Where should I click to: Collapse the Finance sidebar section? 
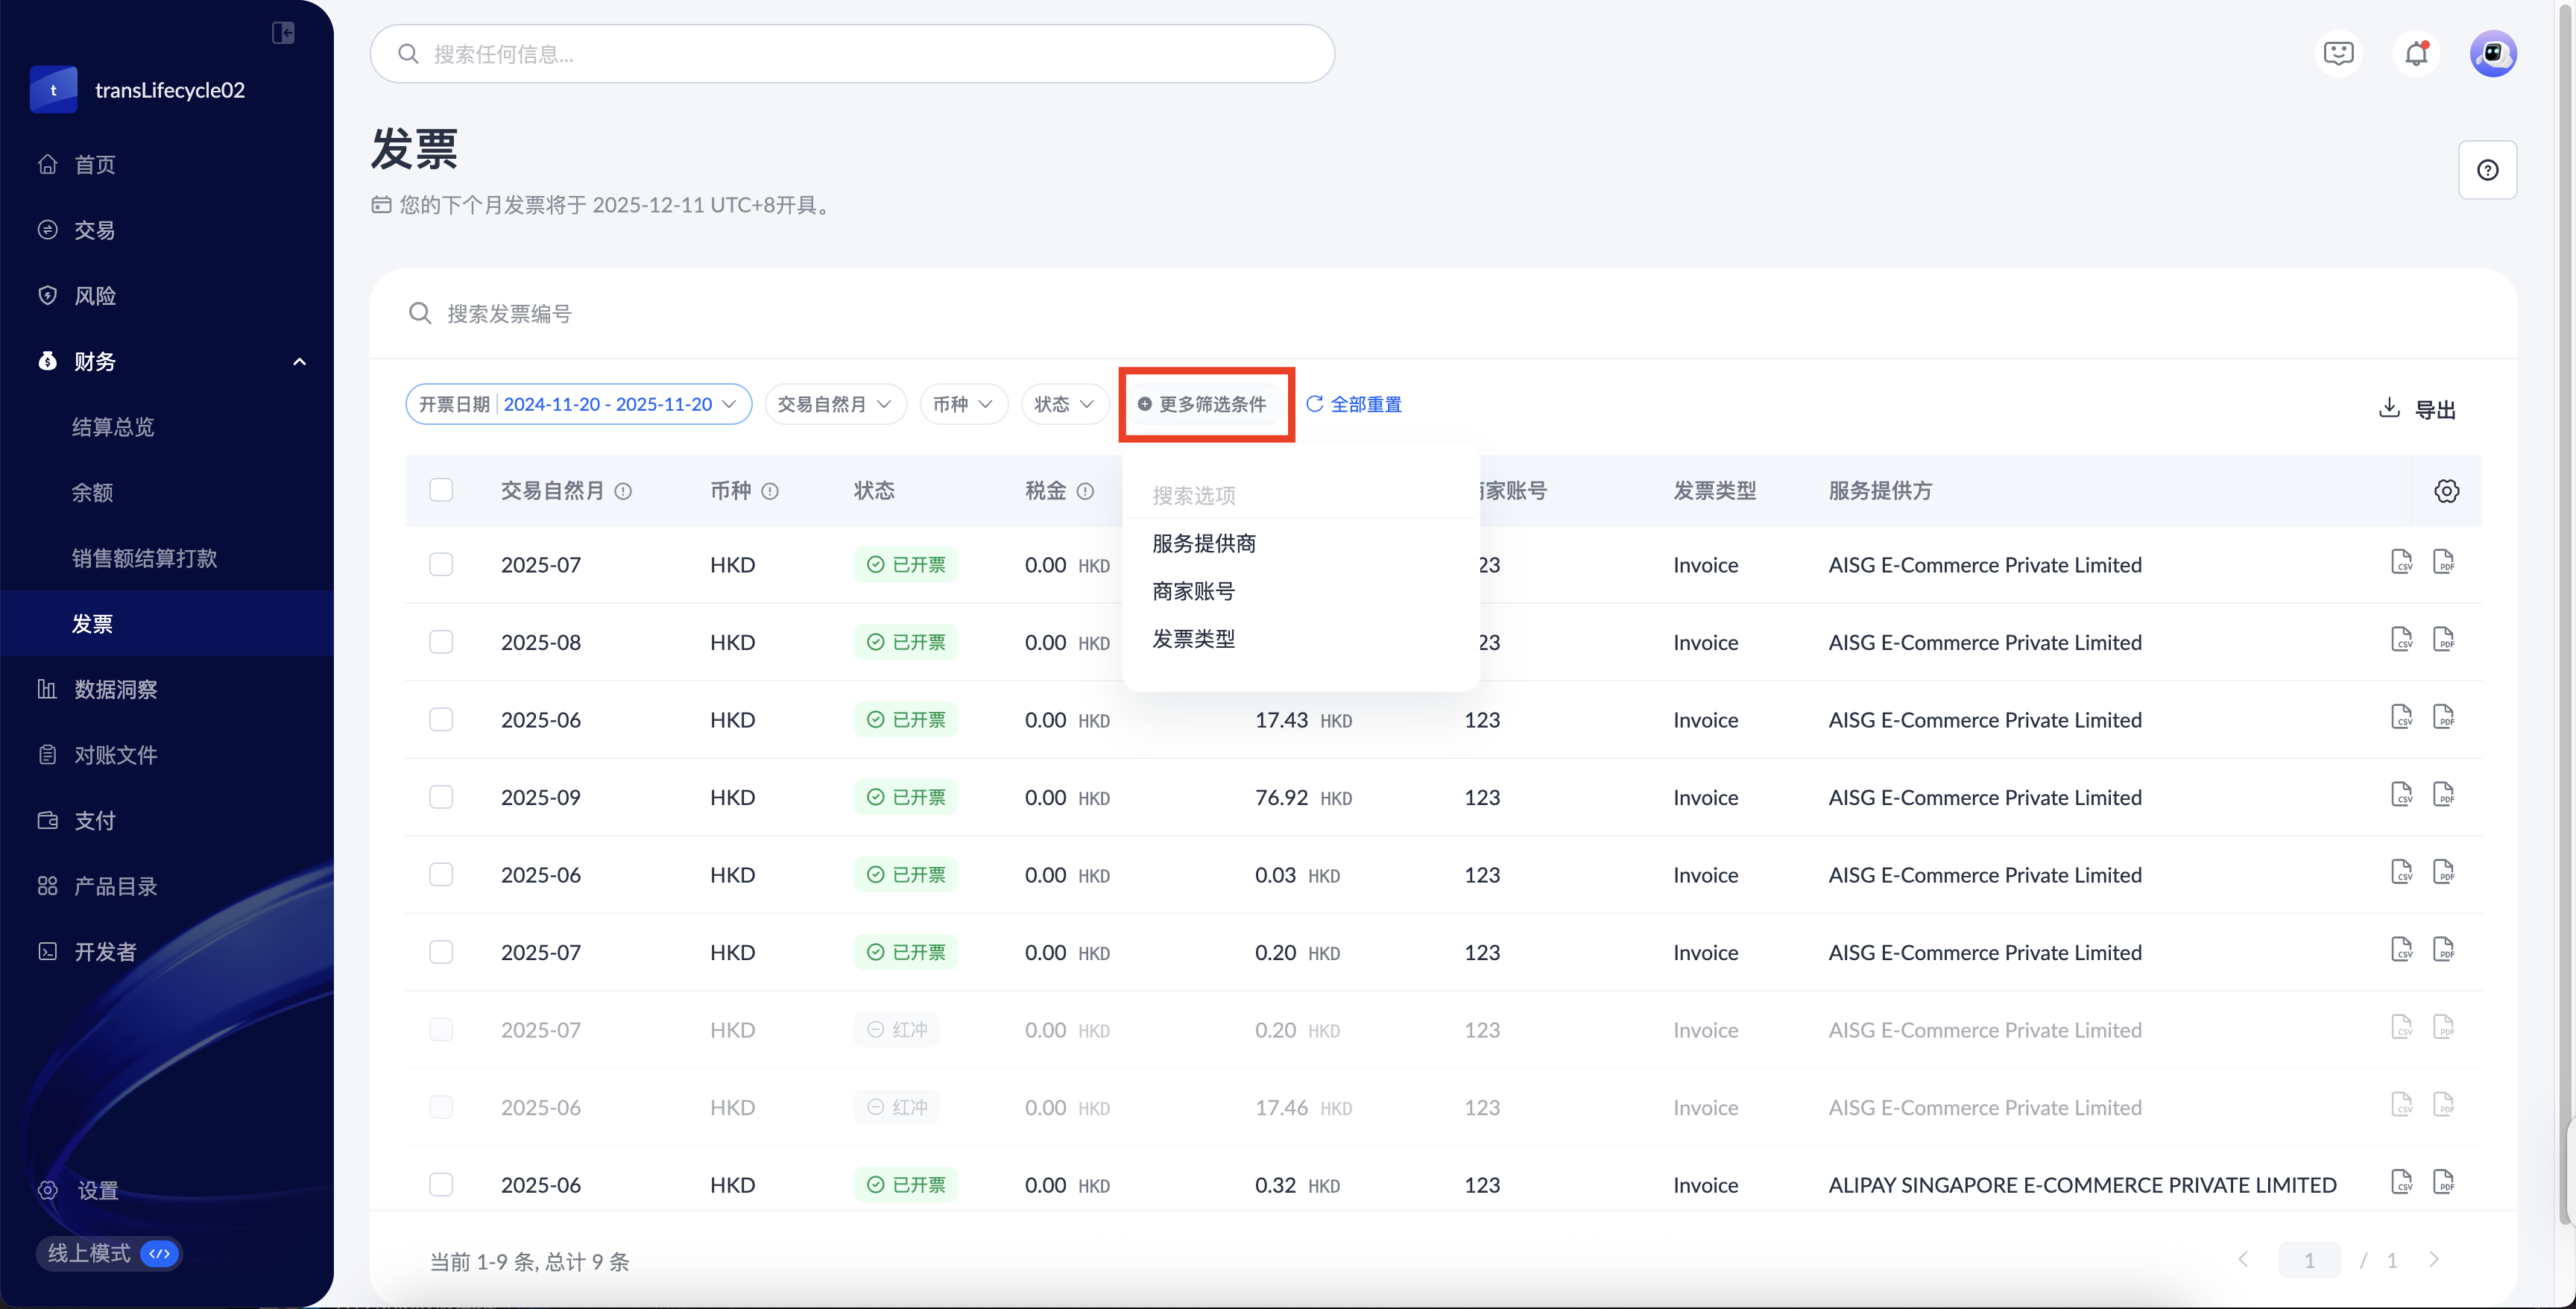click(299, 362)
